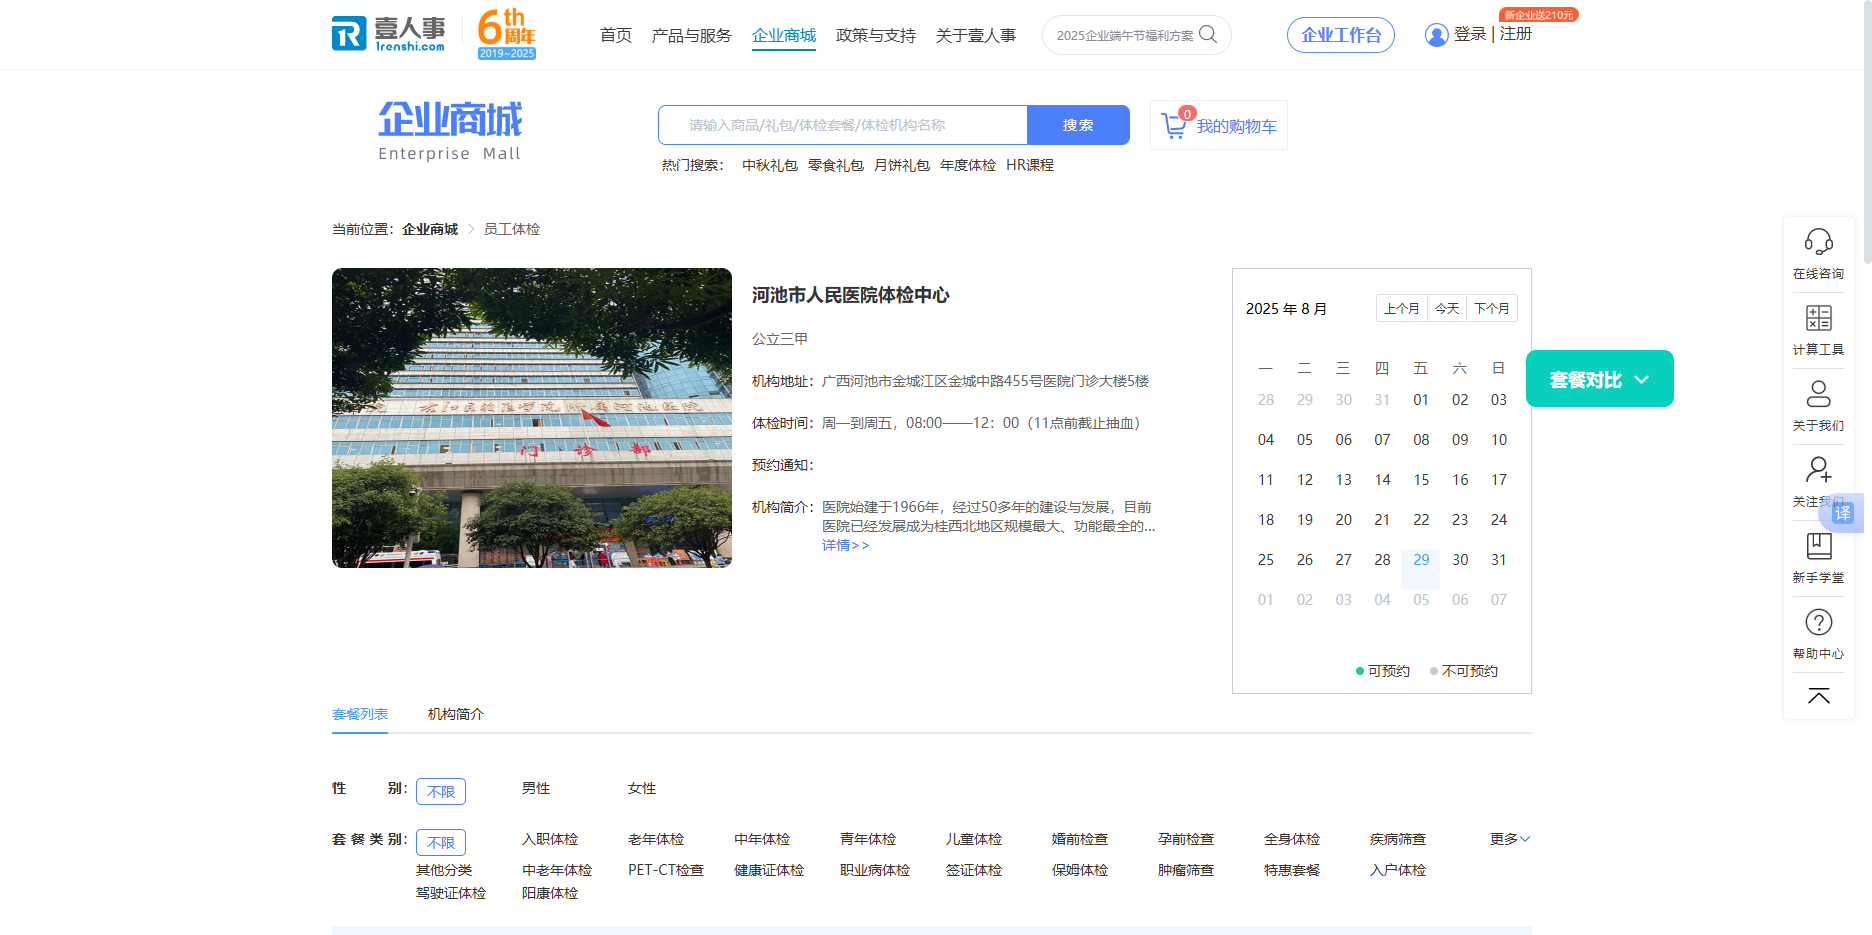
Task: Click 企业商城 in the breadcrumb
Action: tap(430, 229)
